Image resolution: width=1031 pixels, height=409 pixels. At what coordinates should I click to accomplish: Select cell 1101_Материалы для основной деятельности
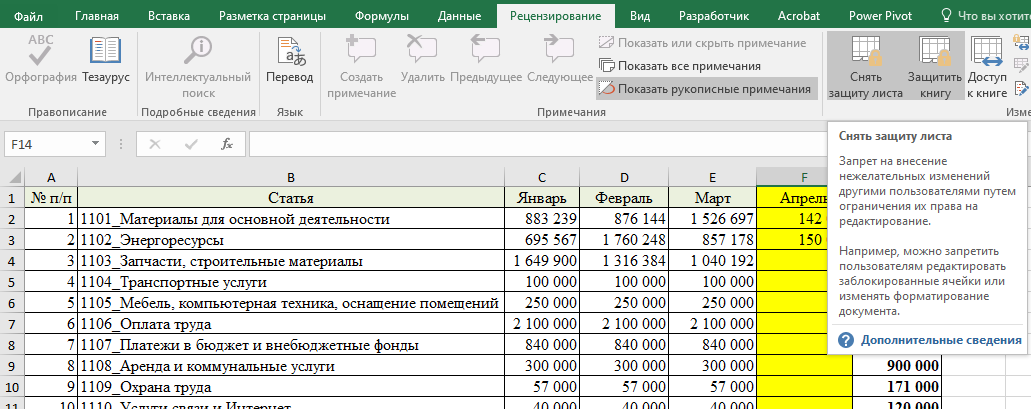(291, 219)
